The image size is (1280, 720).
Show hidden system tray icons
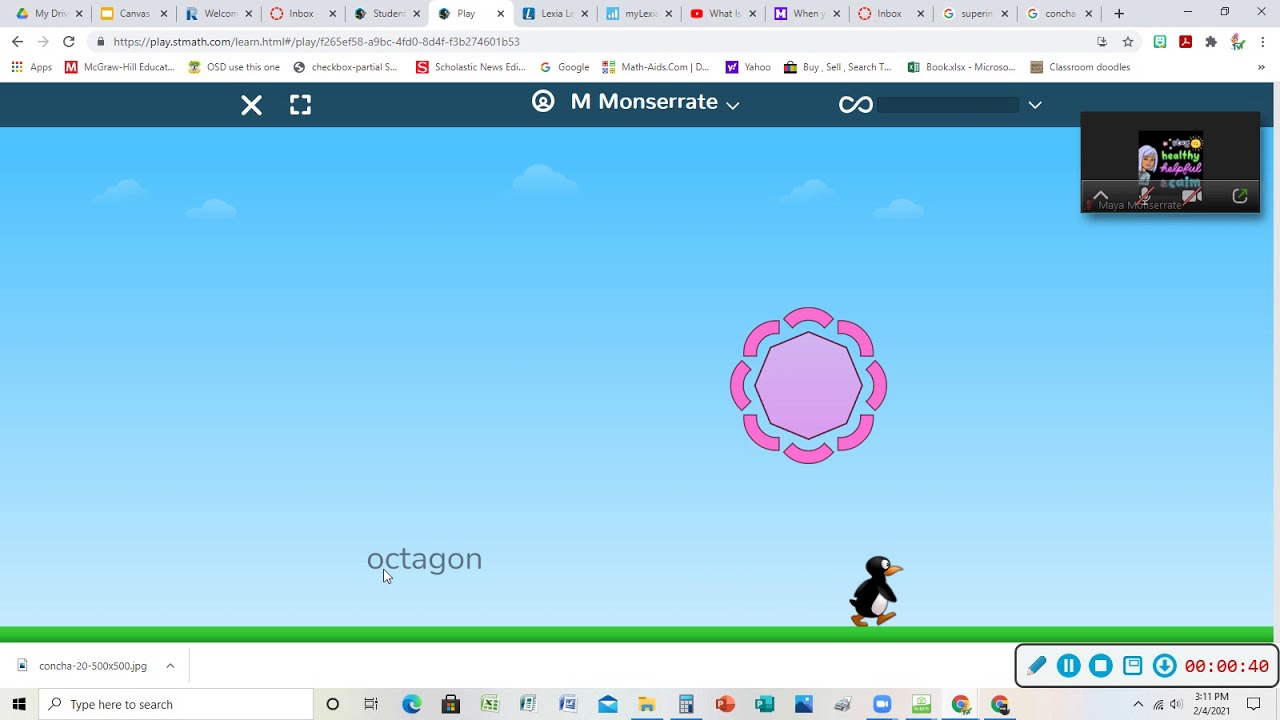[x=1137, y=704]
